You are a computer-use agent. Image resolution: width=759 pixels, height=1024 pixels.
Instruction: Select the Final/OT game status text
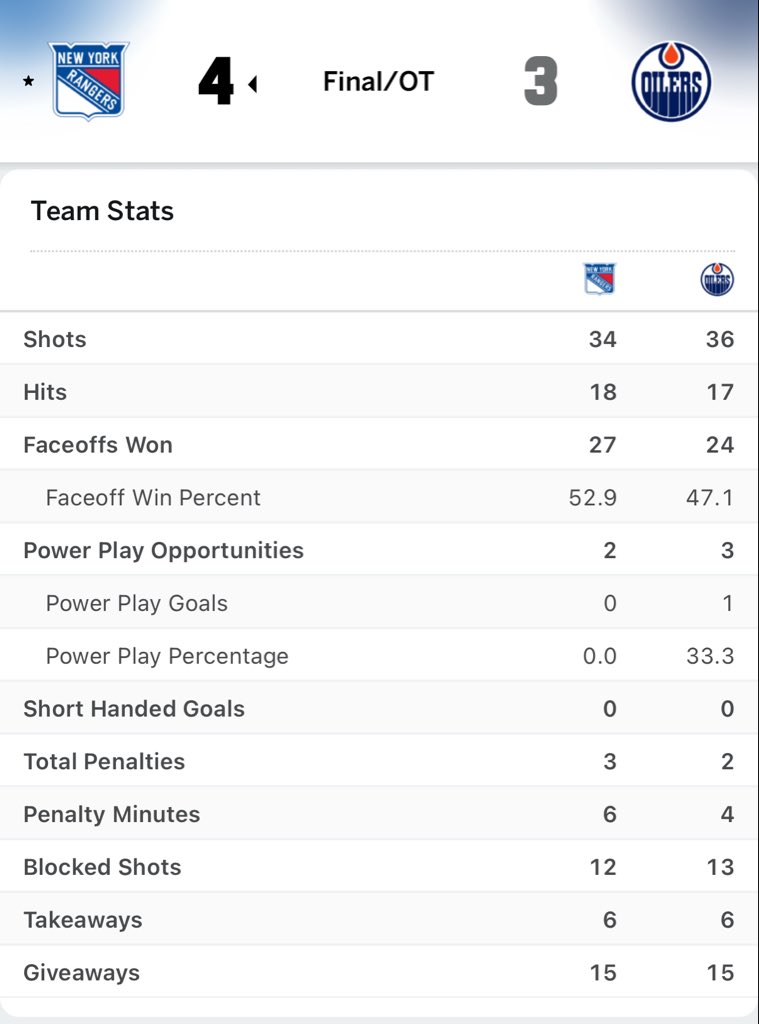378,82
